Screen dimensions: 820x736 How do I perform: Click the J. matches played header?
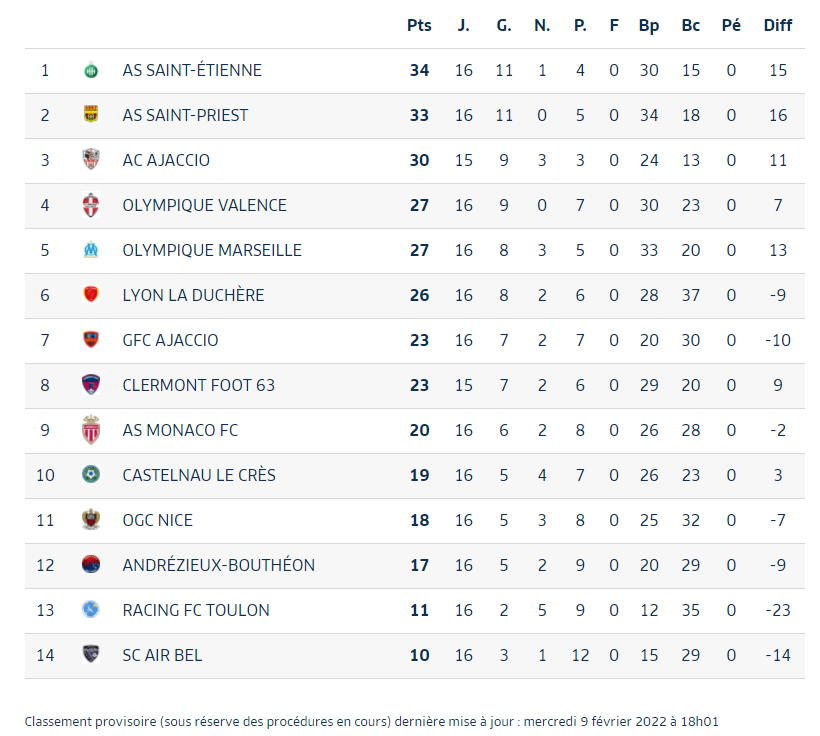coord(464,26)
